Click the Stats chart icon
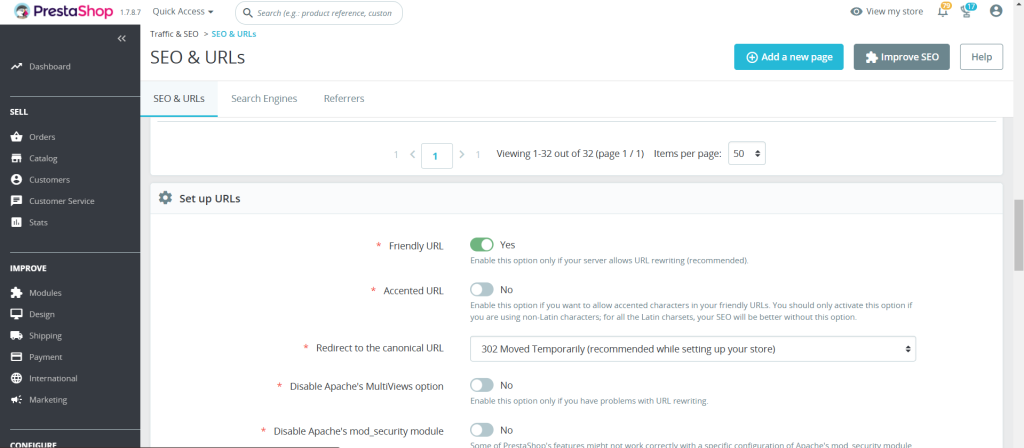The height and width of the screenshot is (448, 1024). click(x=16, y=222)
